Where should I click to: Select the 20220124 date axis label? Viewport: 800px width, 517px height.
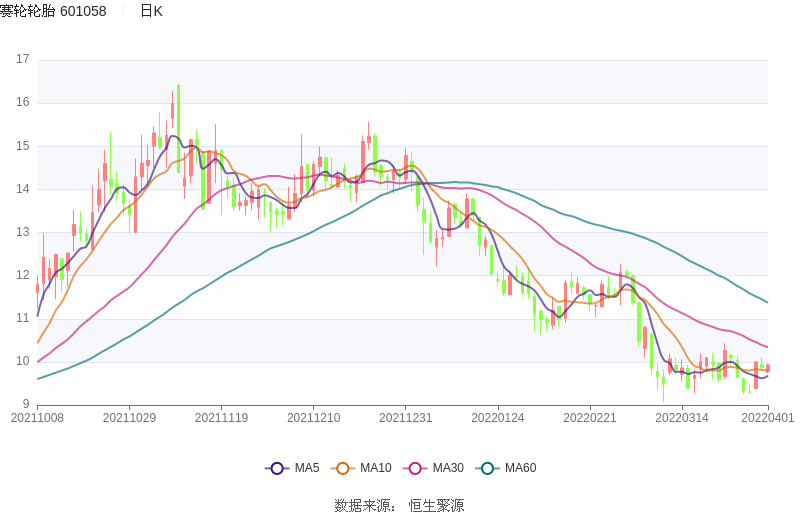(x=498, y=418)
